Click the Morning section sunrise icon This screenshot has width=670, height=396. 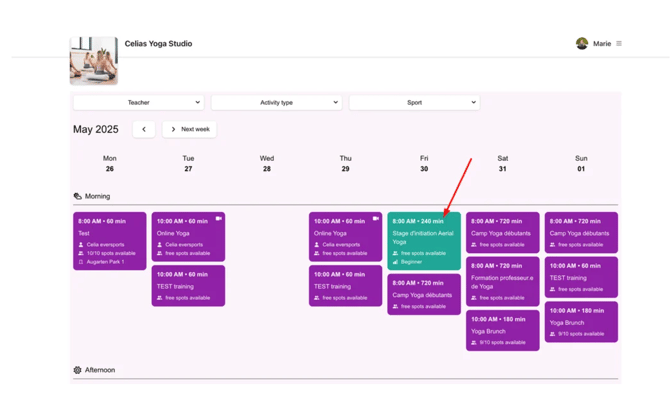point(77,197)
